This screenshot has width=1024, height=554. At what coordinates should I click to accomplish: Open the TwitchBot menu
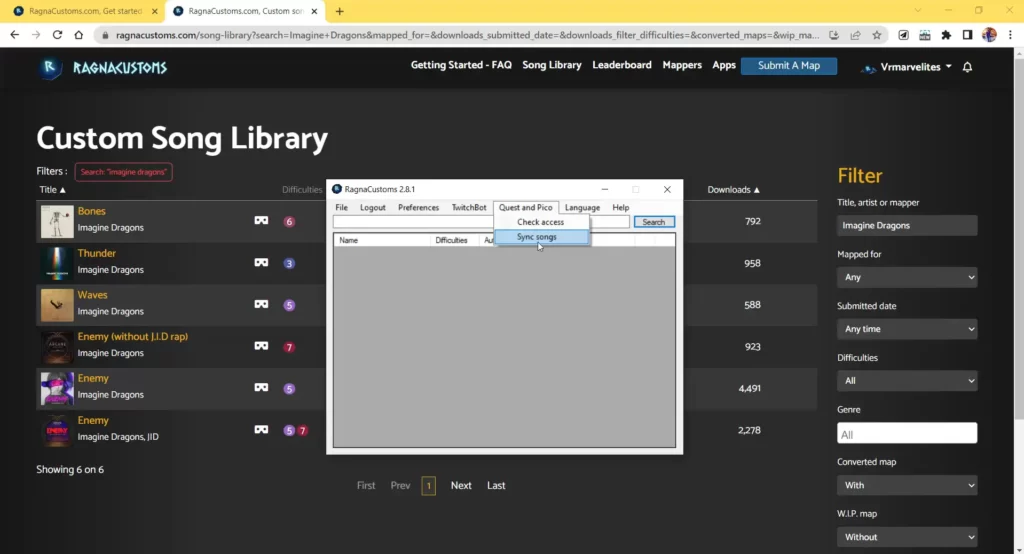point(469,207)
